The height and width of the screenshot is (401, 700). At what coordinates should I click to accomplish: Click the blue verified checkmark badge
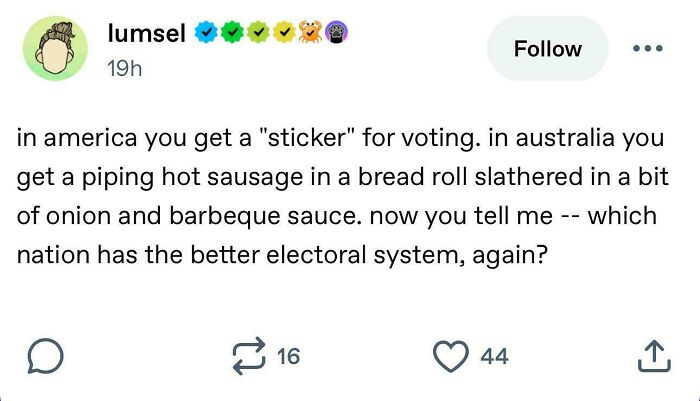tap(204, 33)
